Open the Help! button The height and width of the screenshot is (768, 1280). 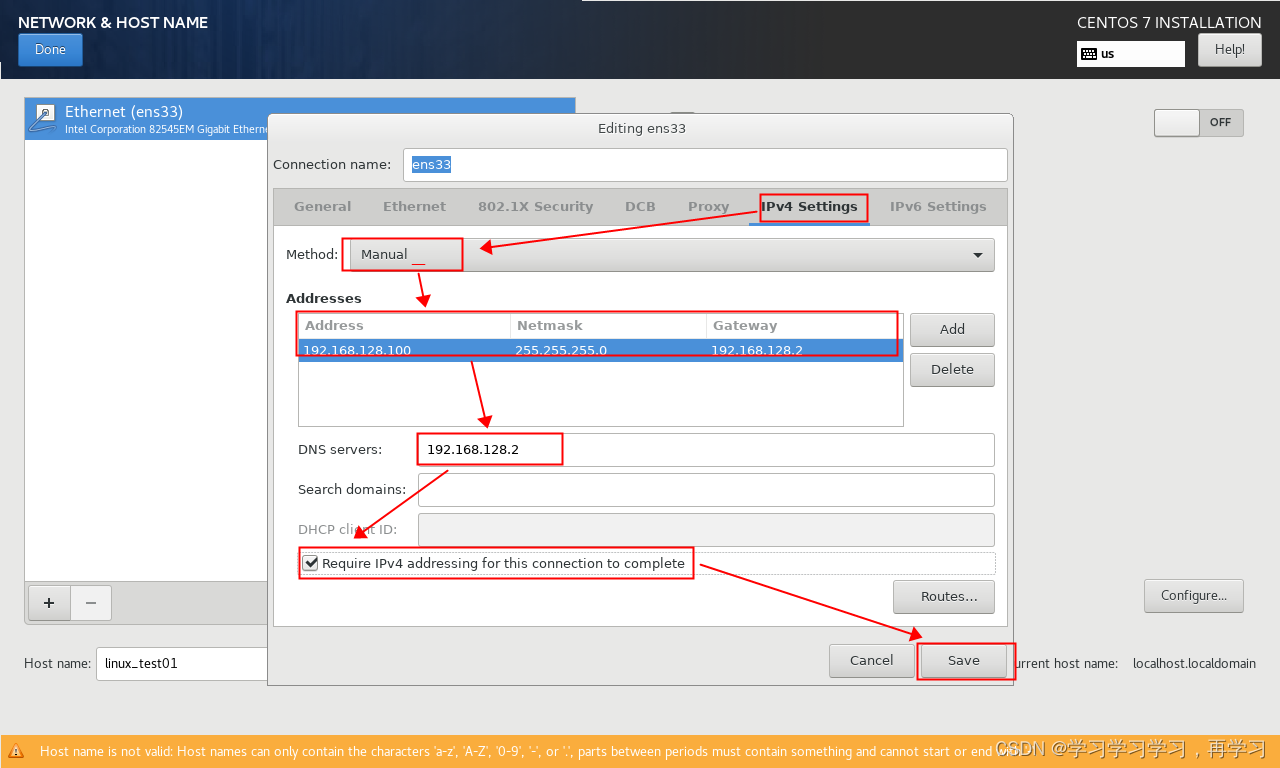pyautogui.click(x=1229, y=50)
